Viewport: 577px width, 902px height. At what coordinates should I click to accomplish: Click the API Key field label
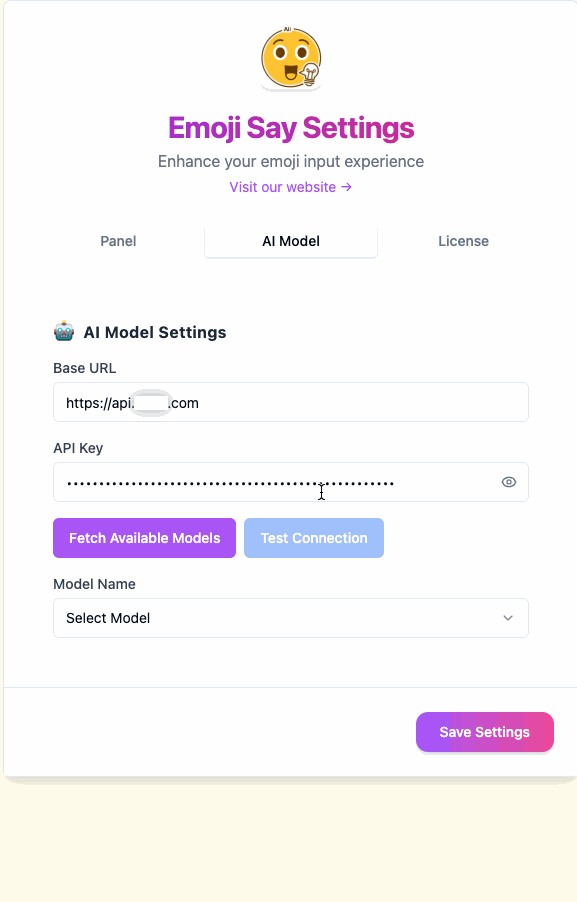(x=78, y=448)
